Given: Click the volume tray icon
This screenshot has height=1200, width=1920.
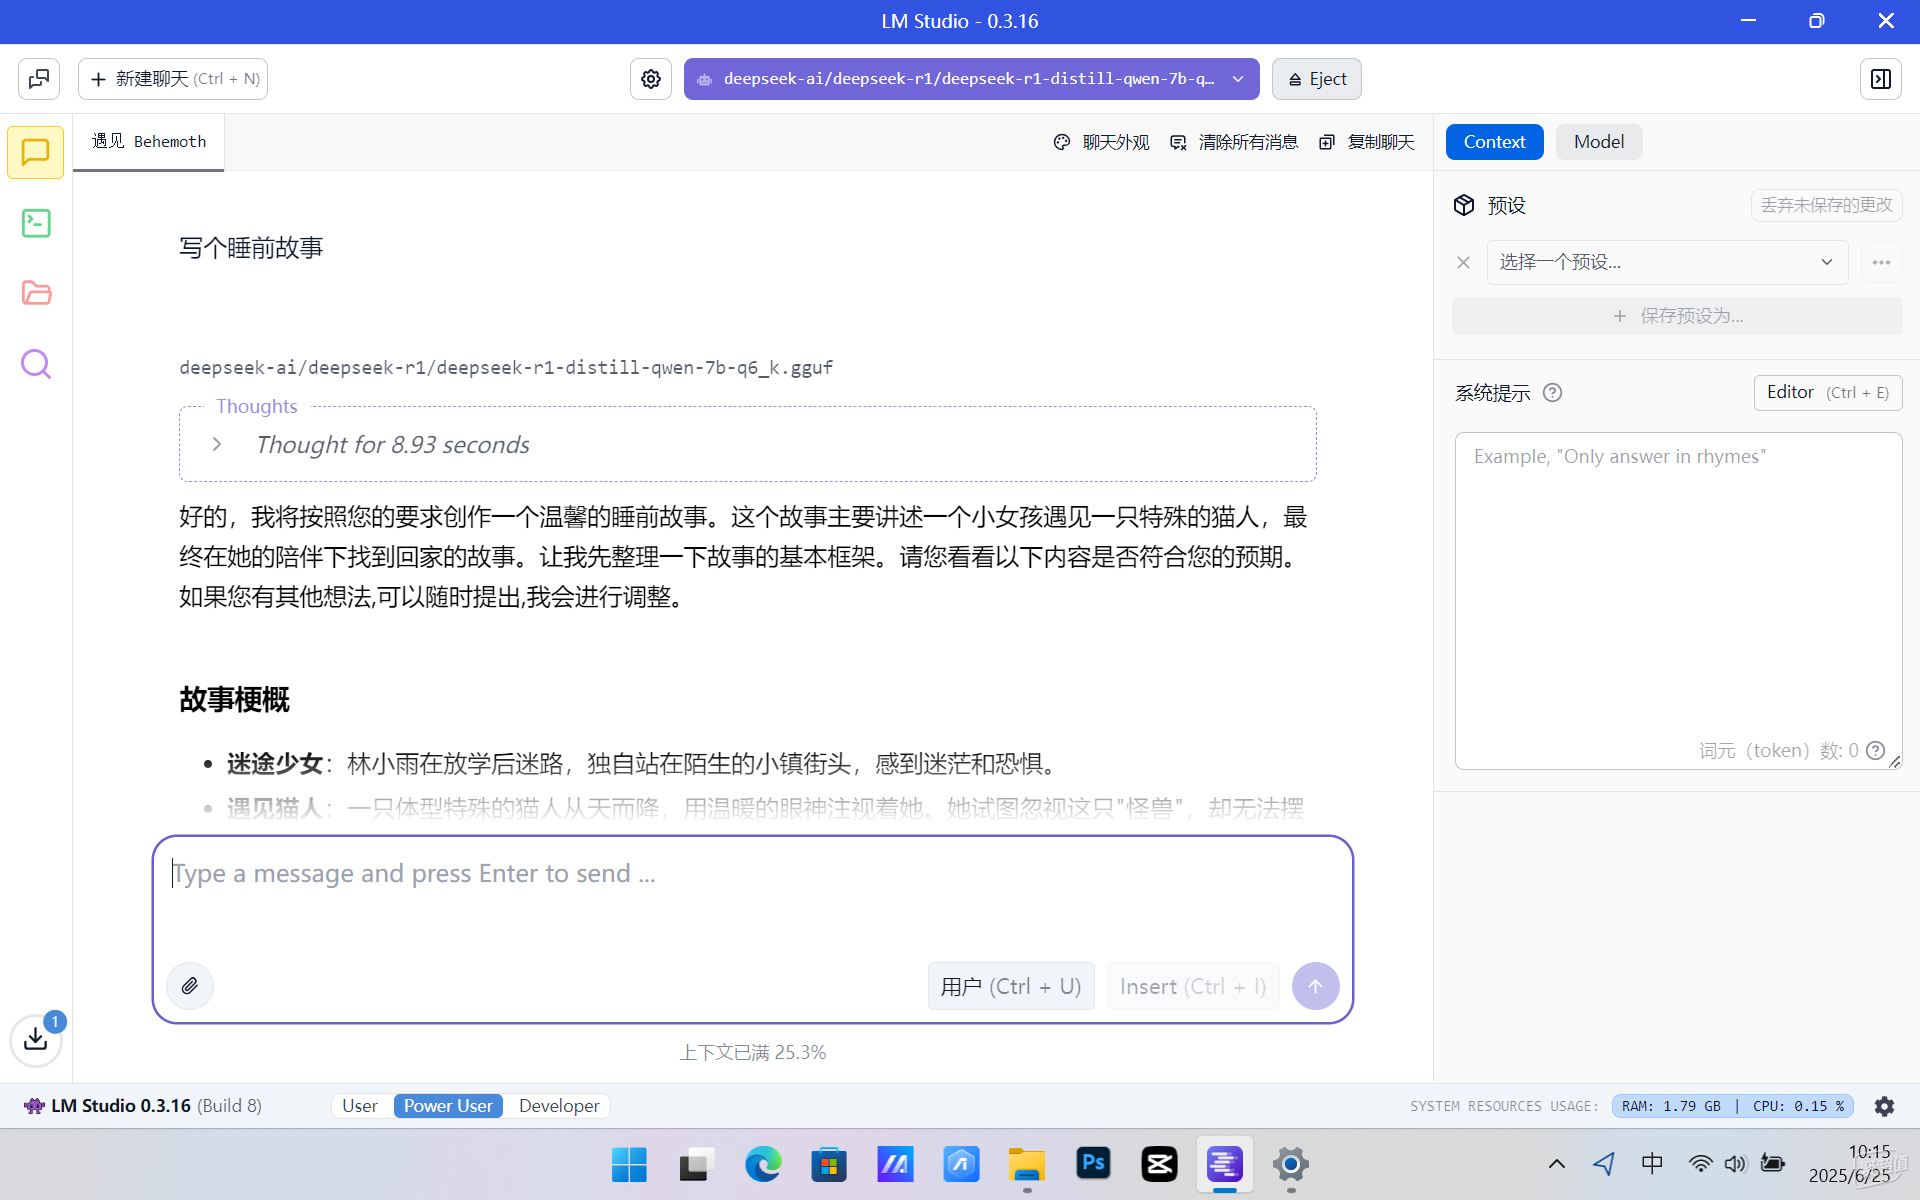Looking at the screenshot, I should point(1735,1164).
